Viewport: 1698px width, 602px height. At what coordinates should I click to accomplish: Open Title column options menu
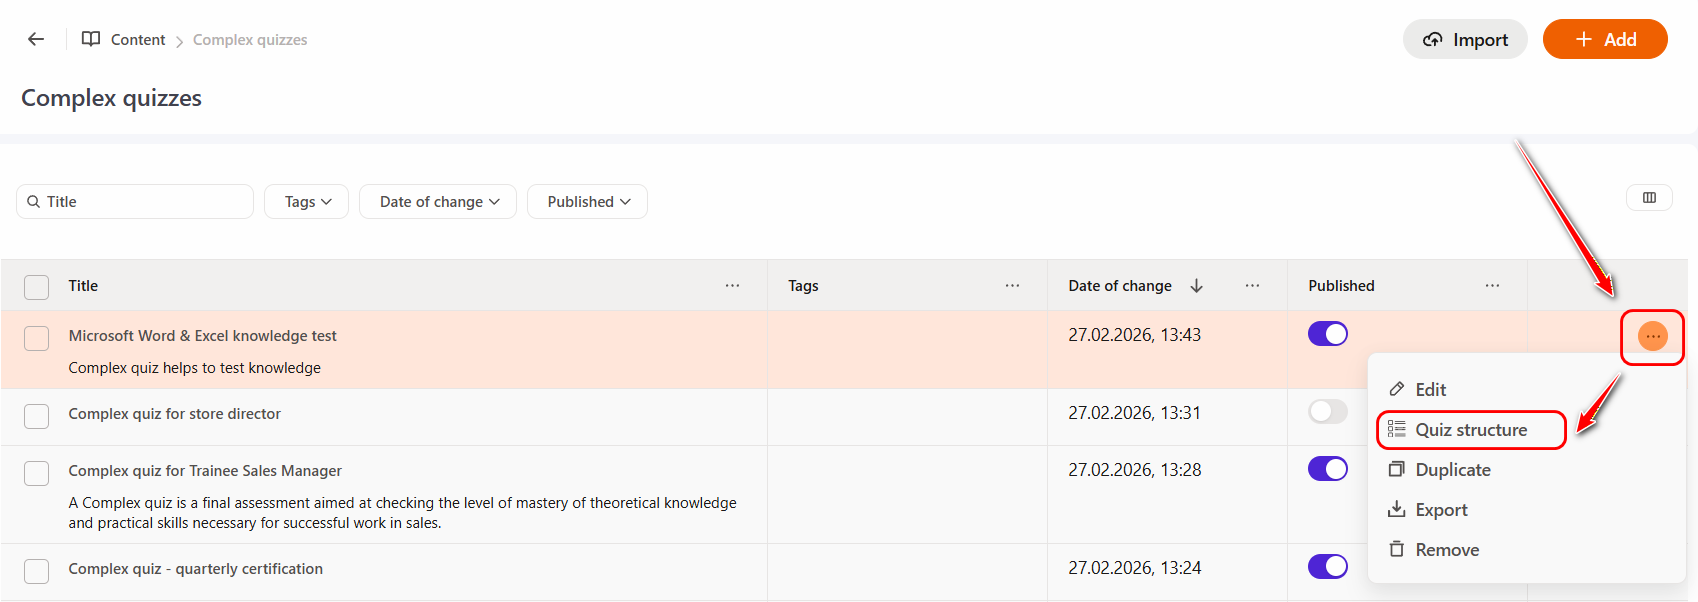[732, 286]
